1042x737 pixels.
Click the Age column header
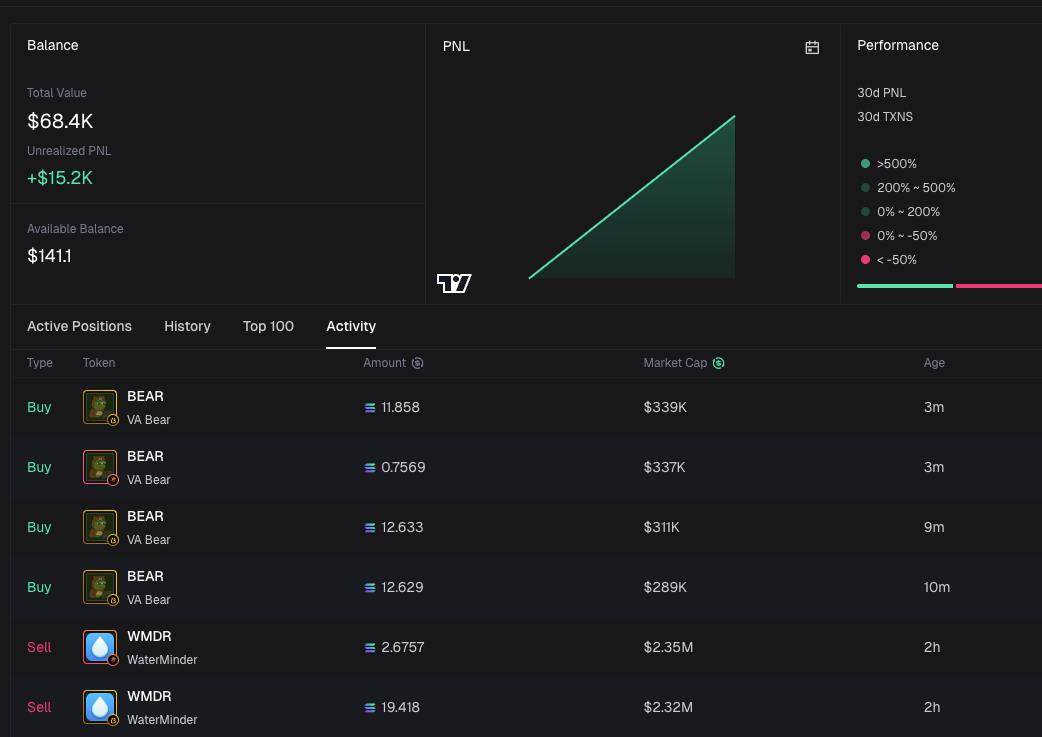(934, 363)
